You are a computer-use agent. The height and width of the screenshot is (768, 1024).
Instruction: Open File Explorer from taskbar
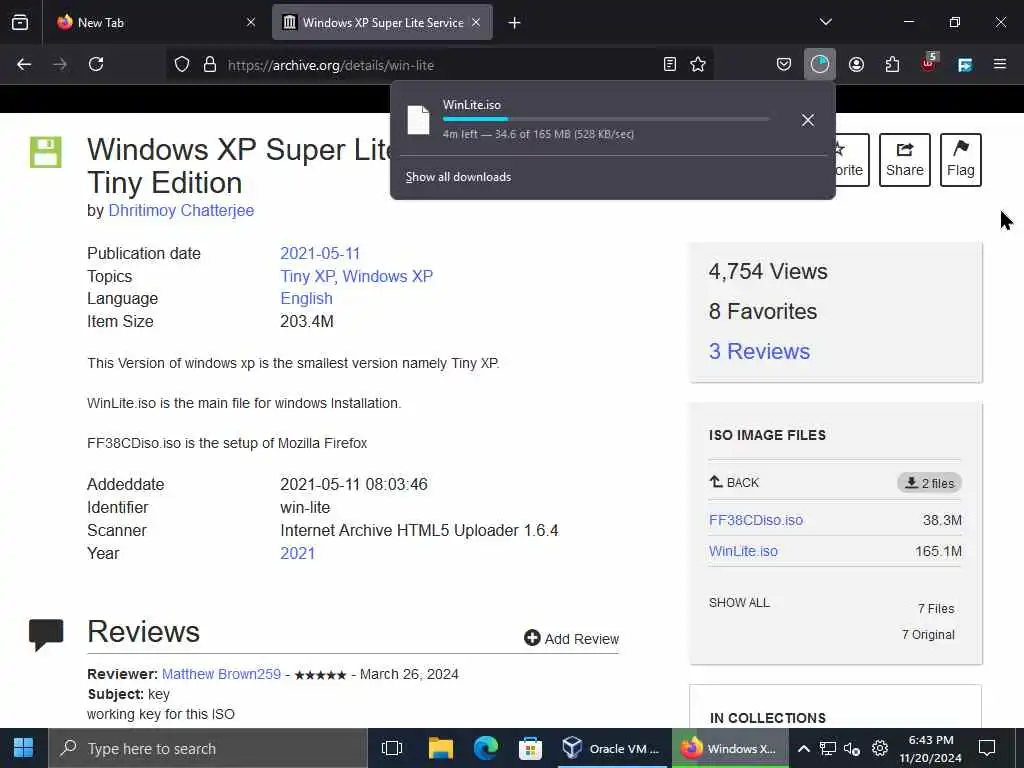pyautogui.click(x=441, y=748)
